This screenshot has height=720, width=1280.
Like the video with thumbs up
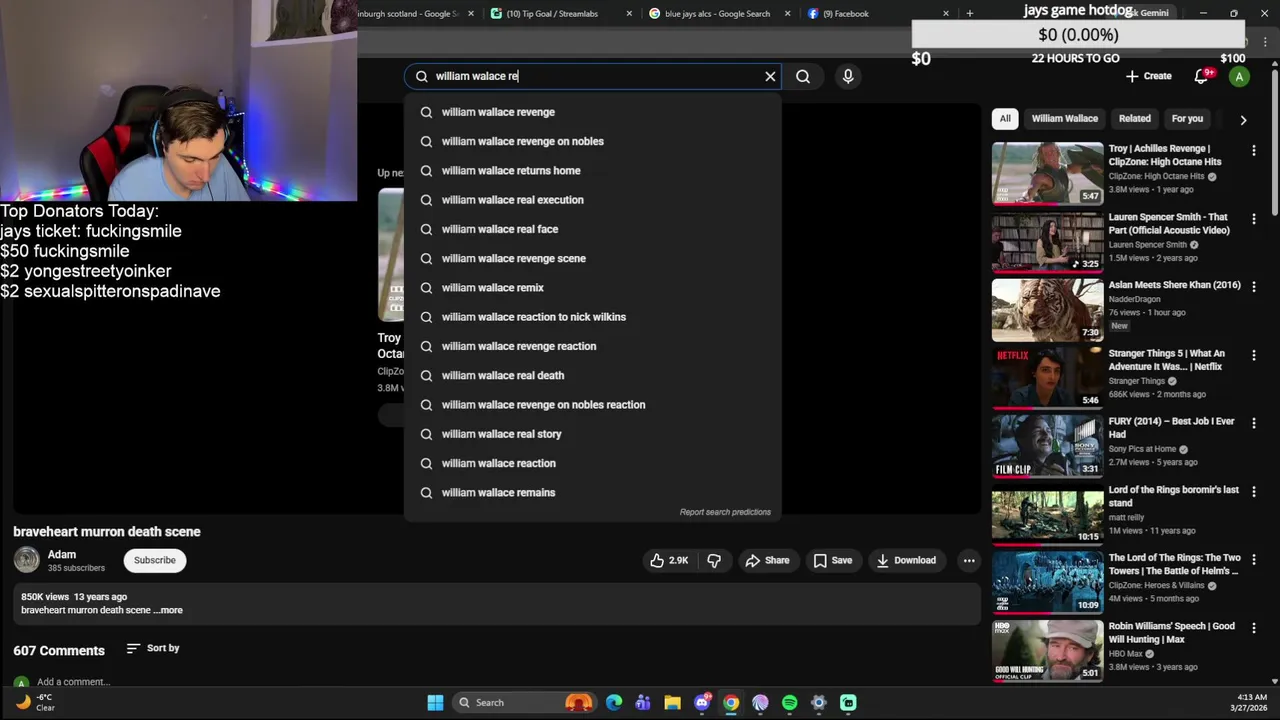click(670, 560)
